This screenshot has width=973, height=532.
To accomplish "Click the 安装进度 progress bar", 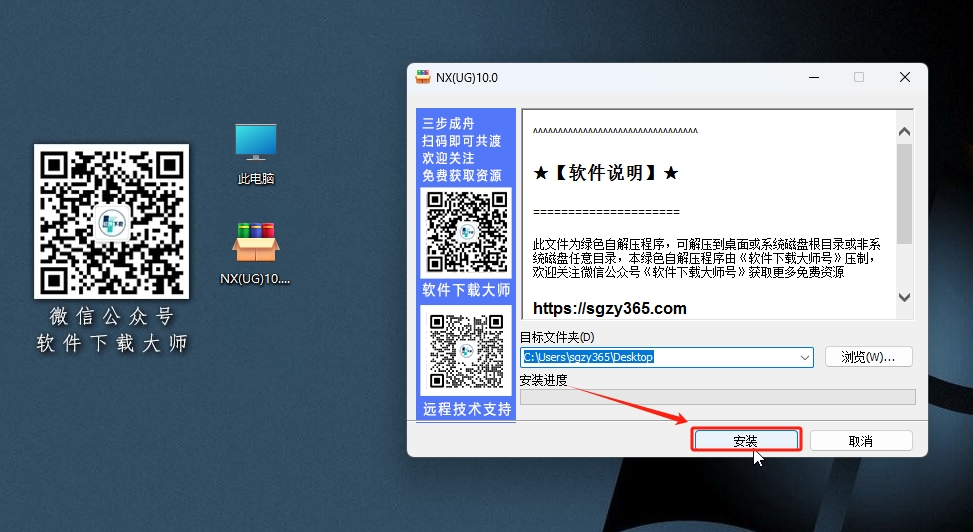I will [717, 397].
